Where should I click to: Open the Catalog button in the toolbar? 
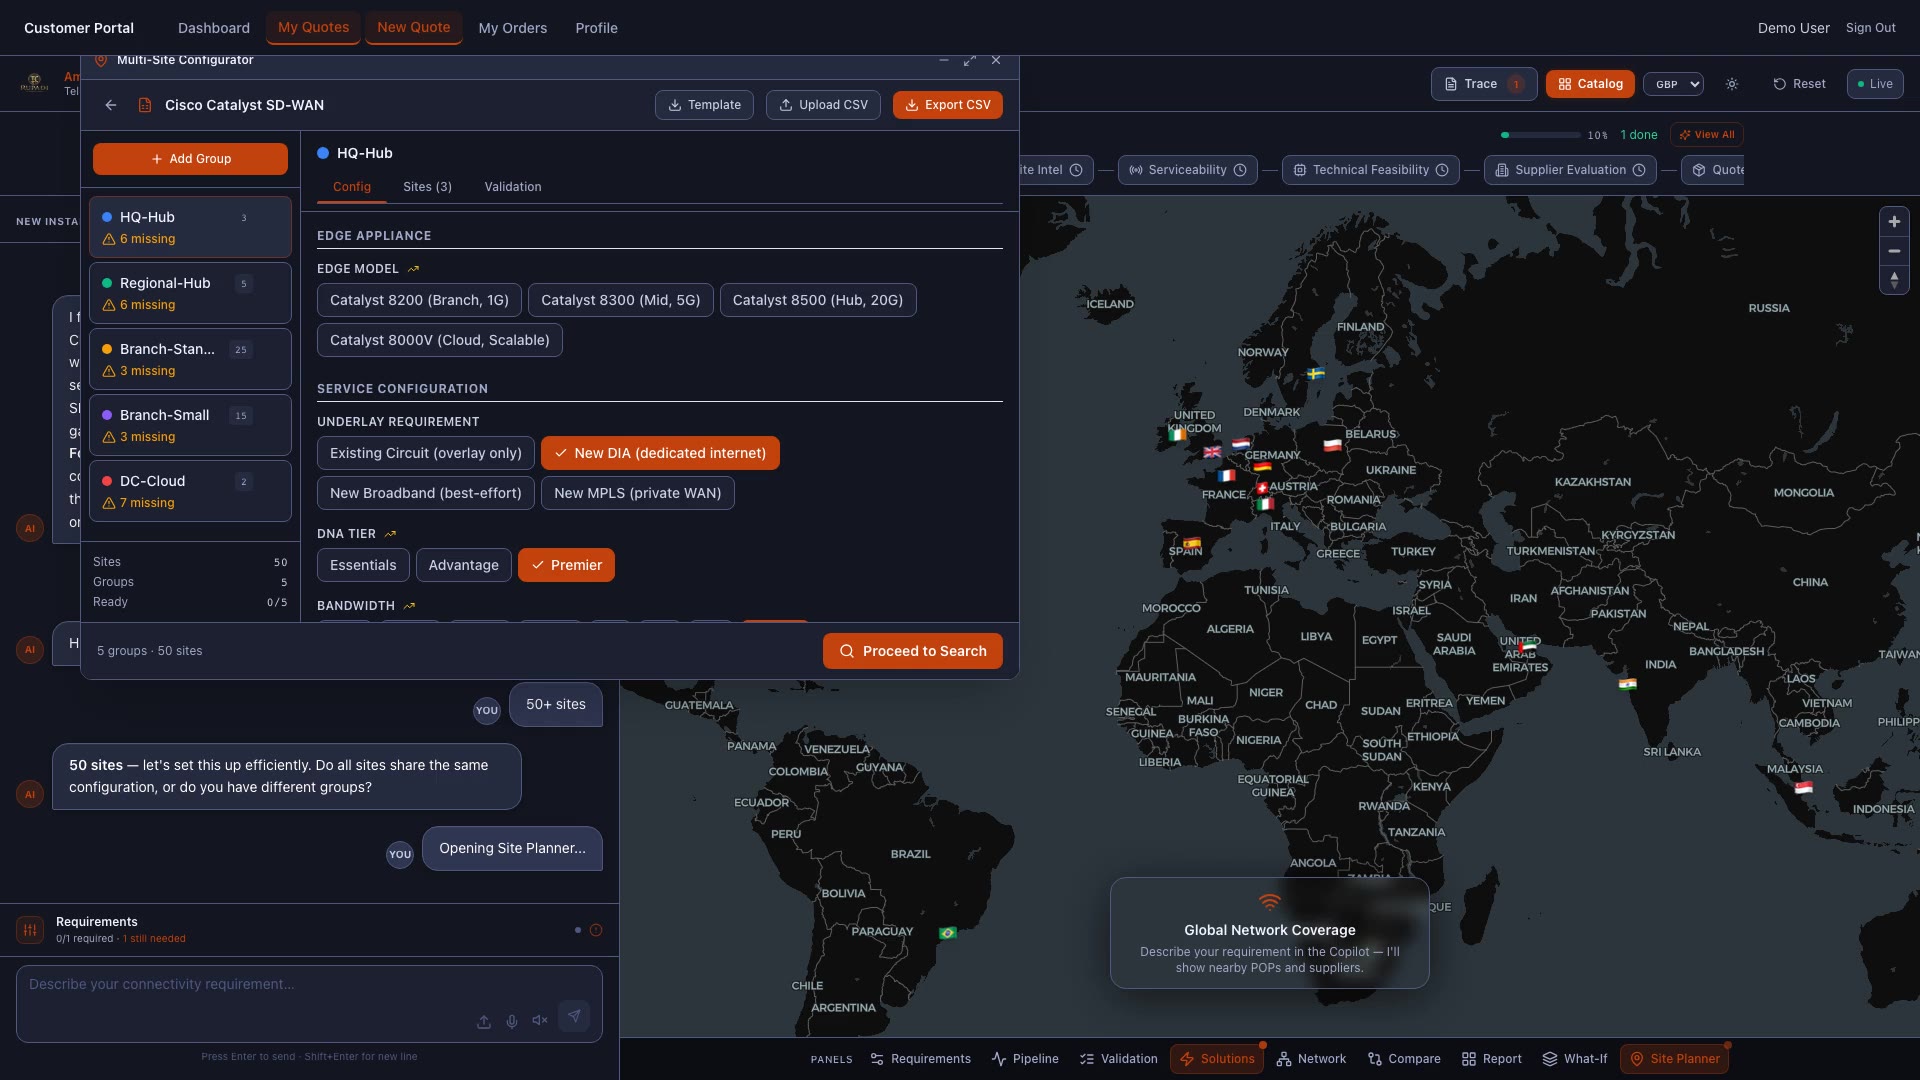1590,84
